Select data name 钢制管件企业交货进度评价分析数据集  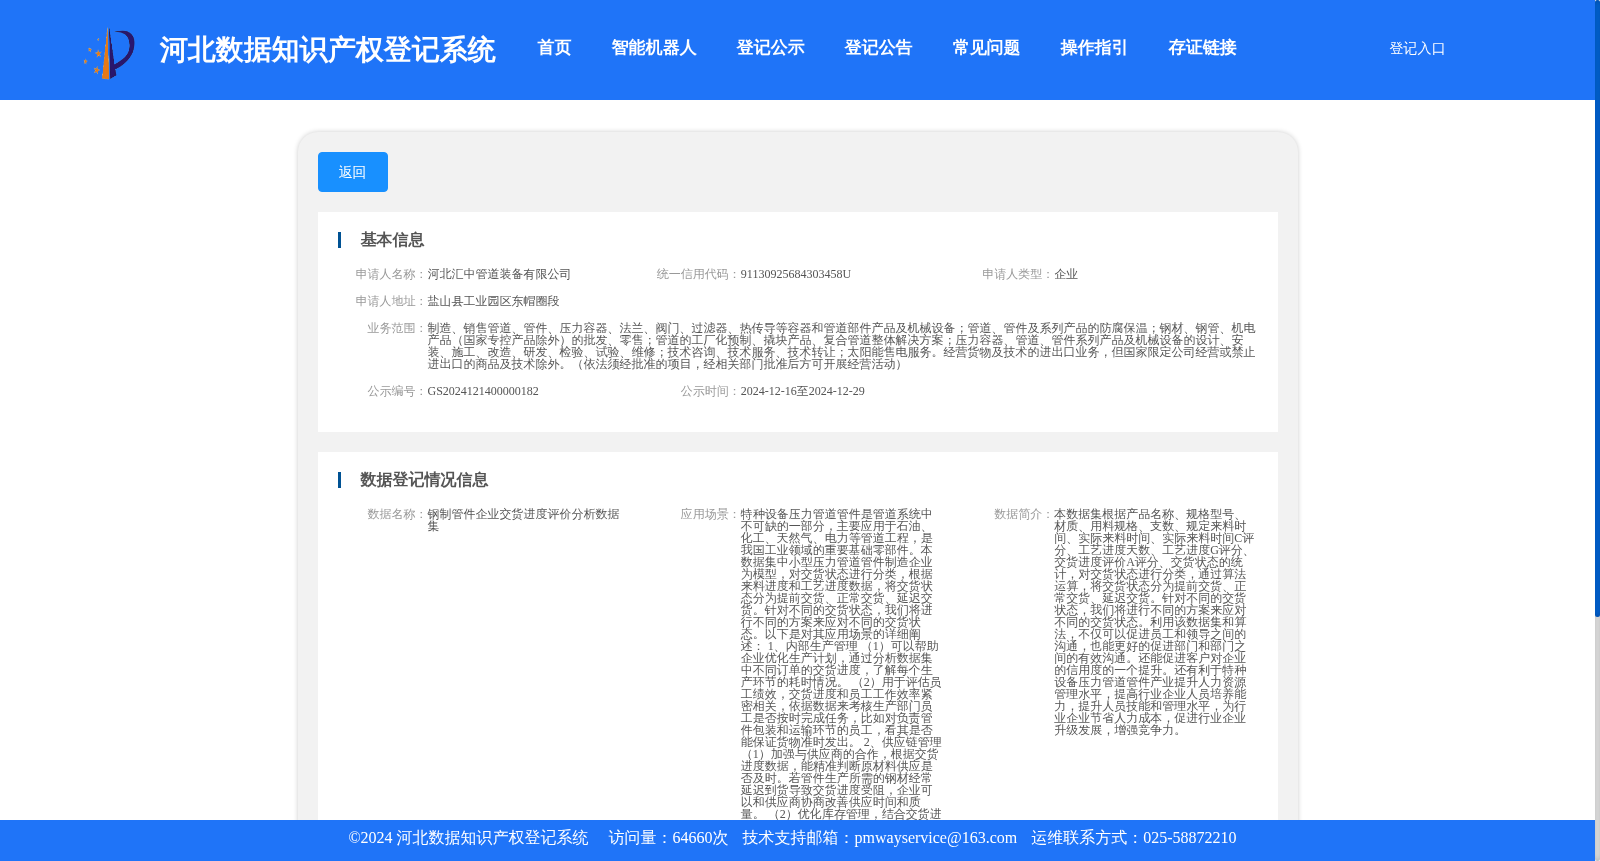tap(523, 520)
